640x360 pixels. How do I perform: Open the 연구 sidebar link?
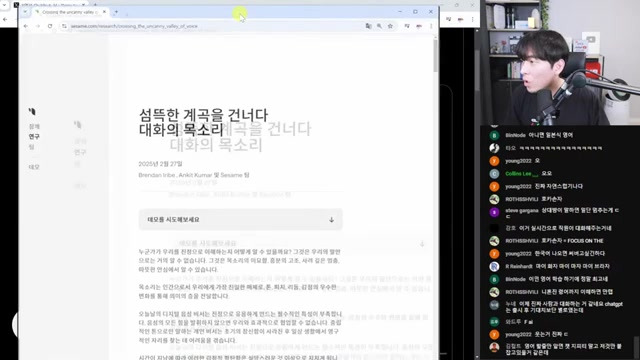[34, 136]
